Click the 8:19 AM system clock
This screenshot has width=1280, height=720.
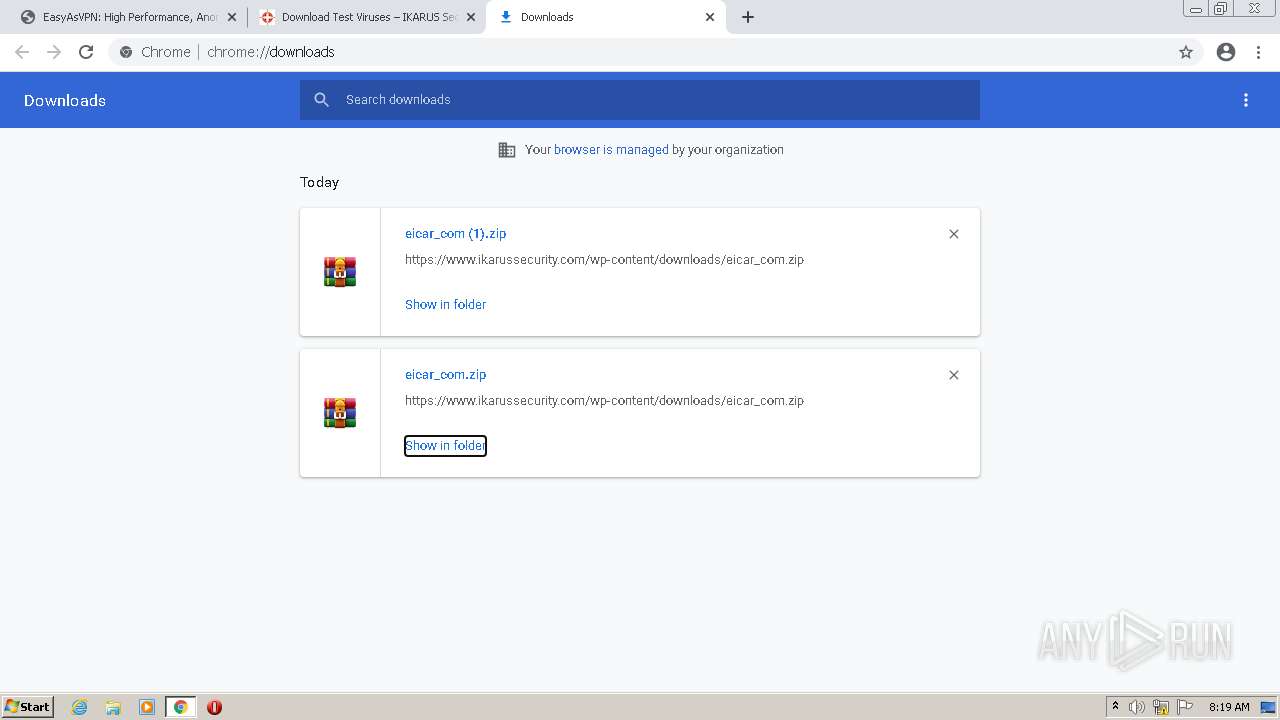click(x=1229, y=707)
